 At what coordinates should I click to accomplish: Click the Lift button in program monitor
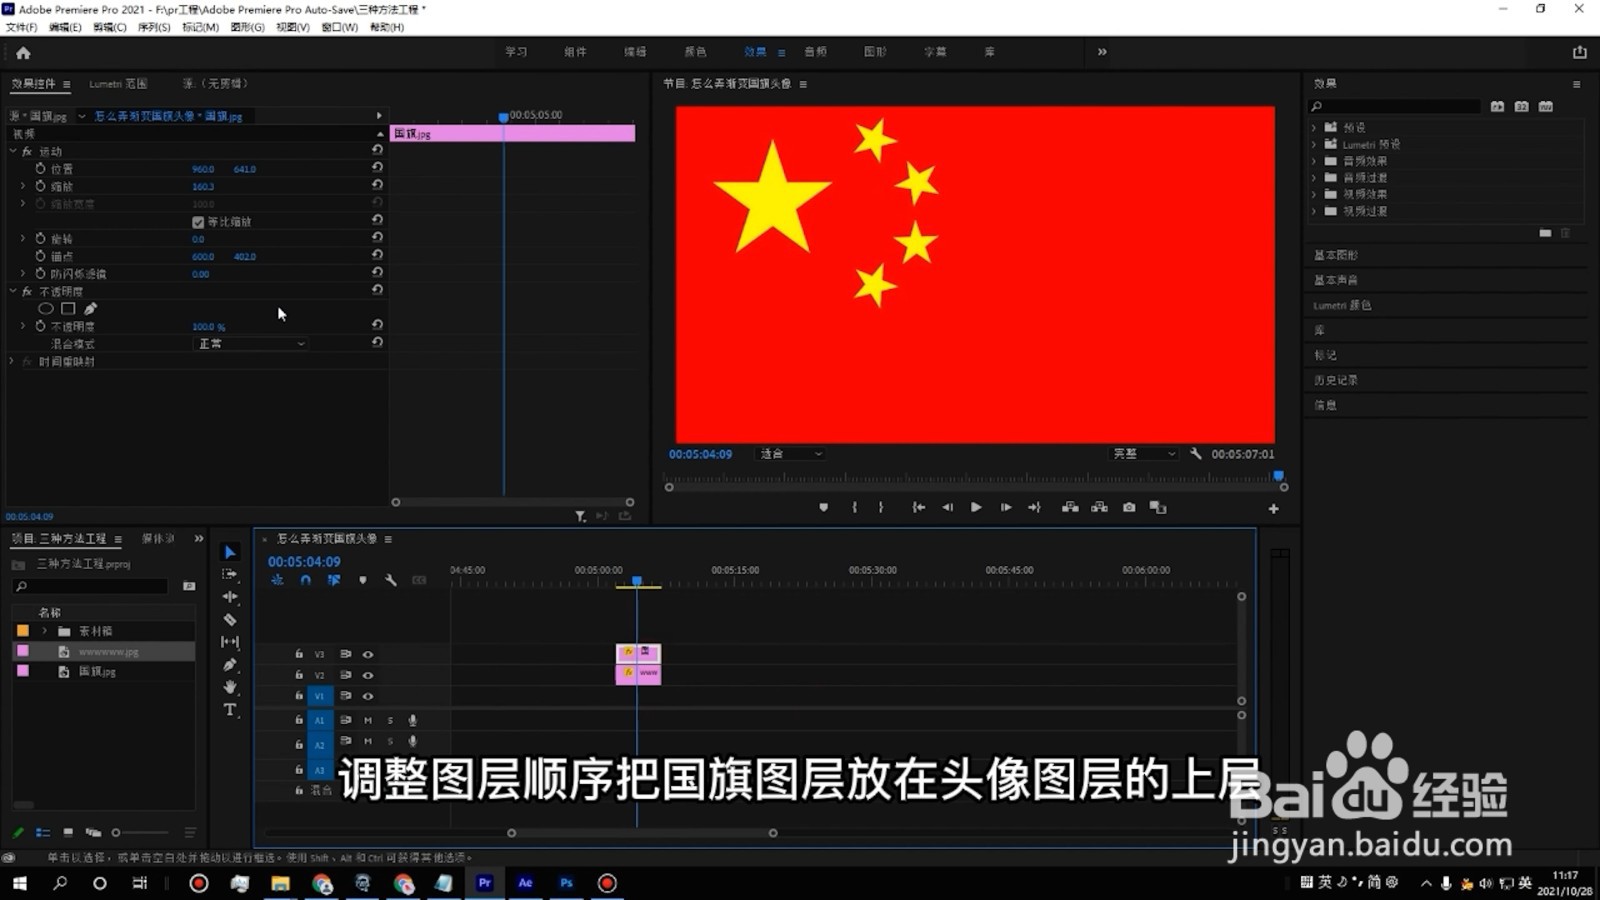coord(1070,508)
